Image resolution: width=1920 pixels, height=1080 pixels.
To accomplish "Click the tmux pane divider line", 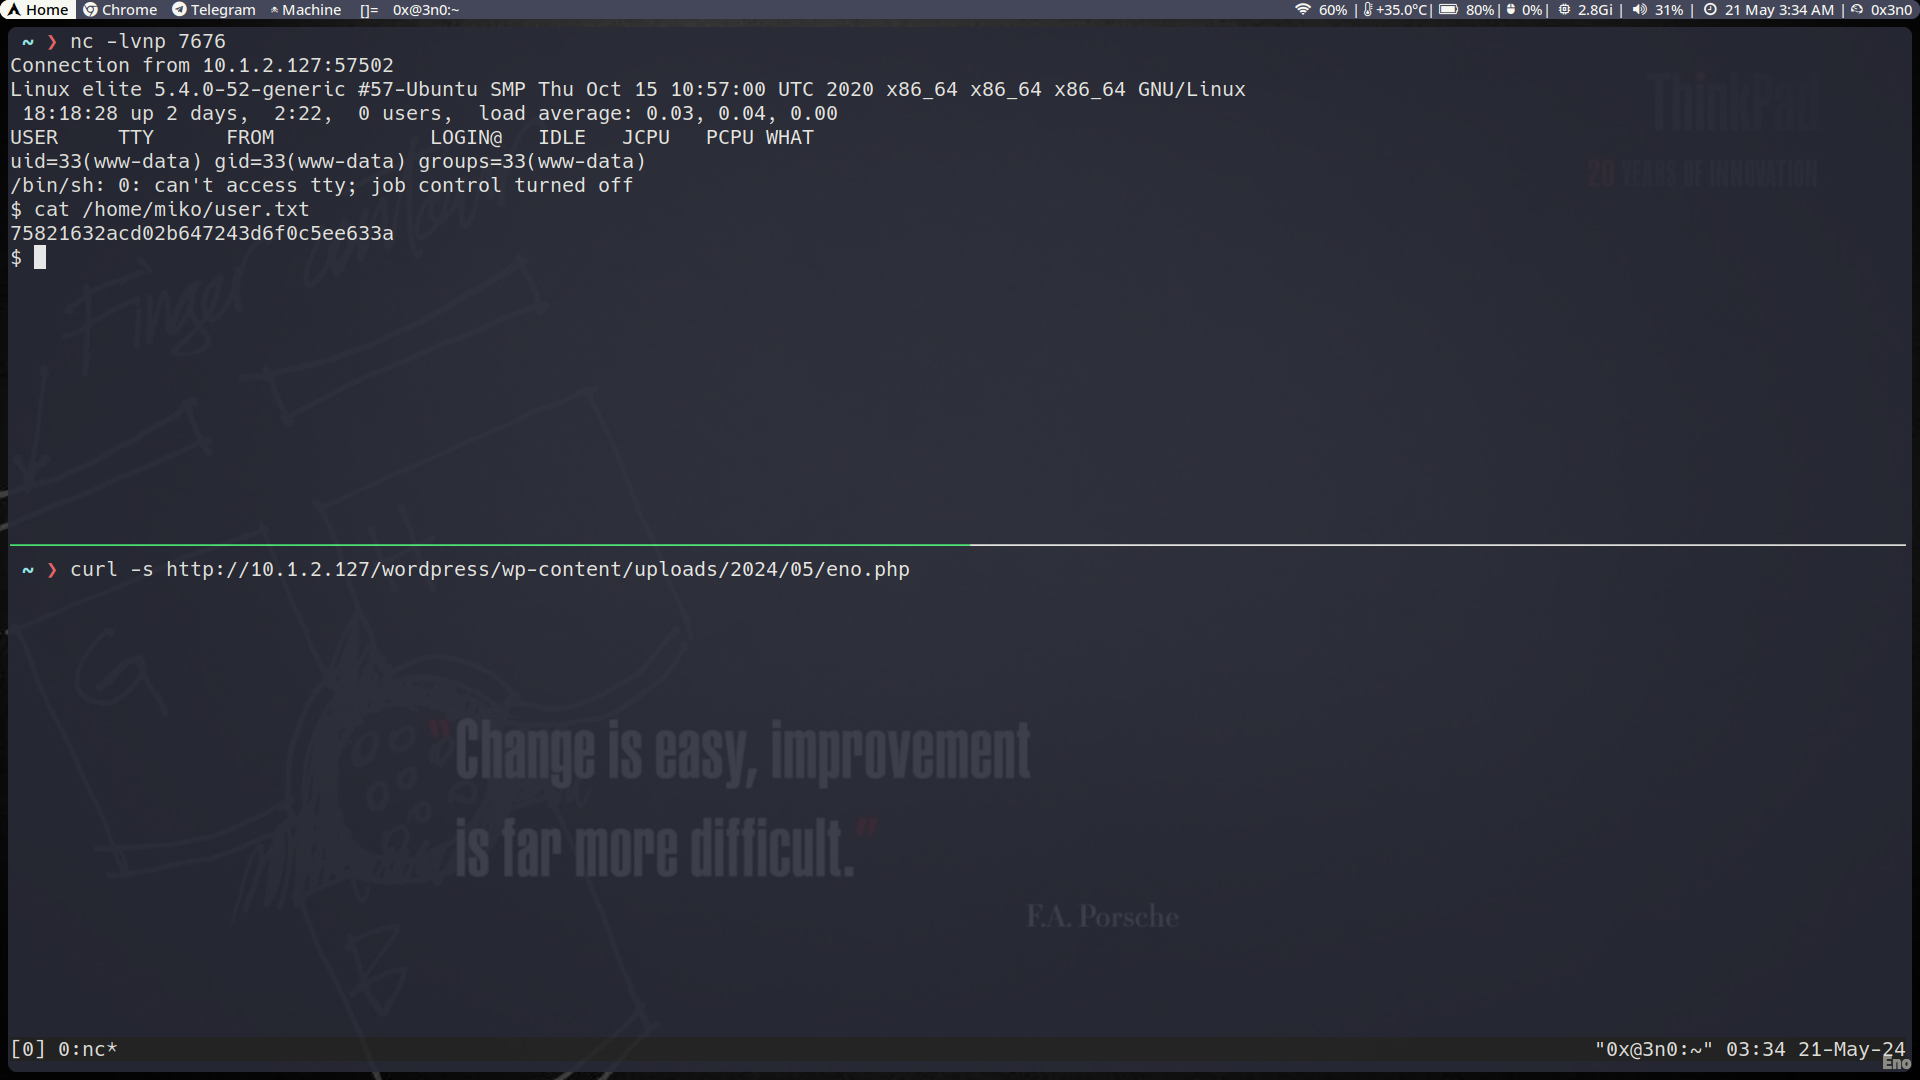I will pyautogui.click(x=958, y=545).
